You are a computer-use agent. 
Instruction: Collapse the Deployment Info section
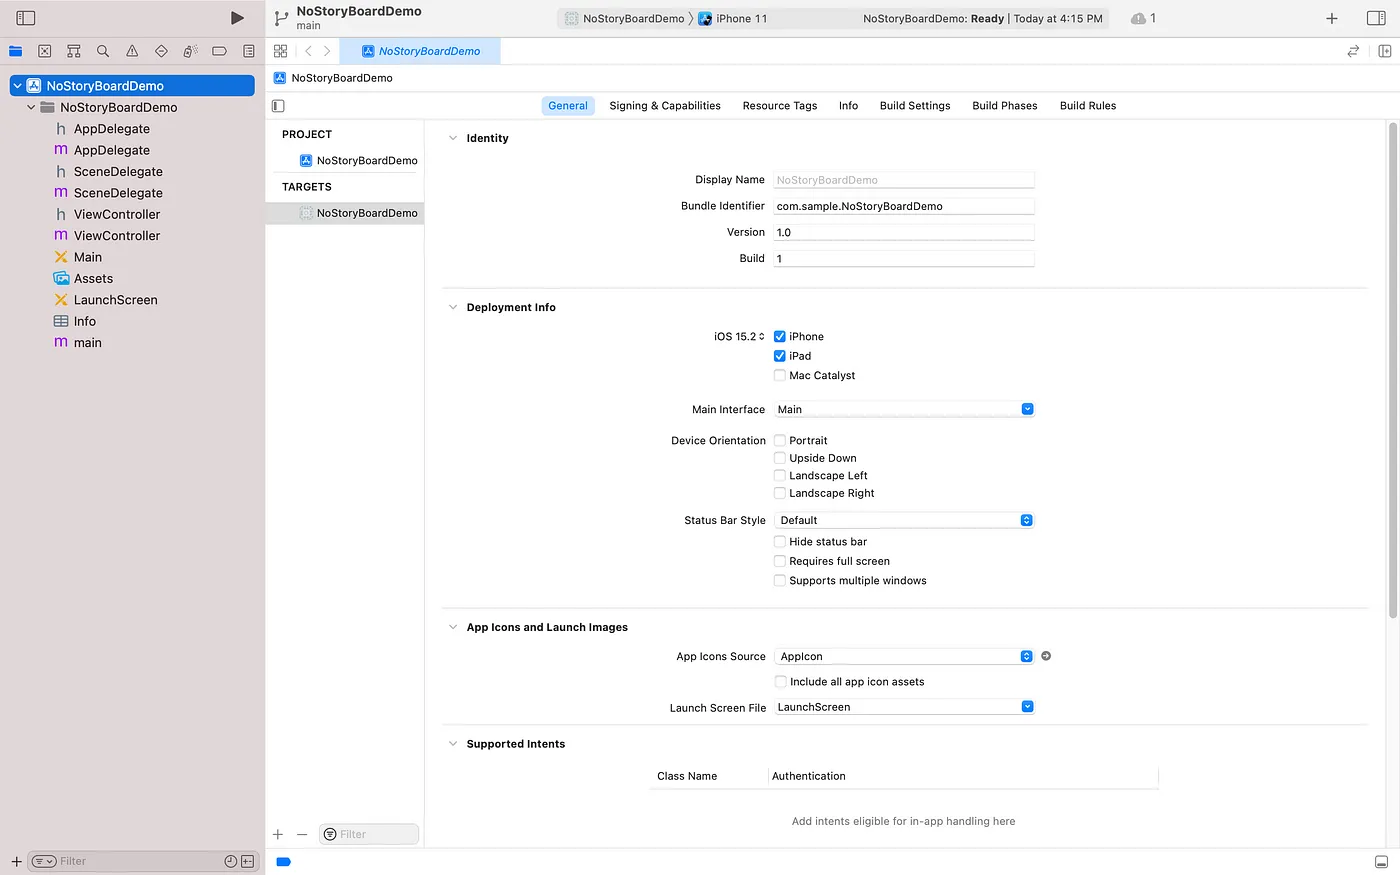(x=453, y=307)
